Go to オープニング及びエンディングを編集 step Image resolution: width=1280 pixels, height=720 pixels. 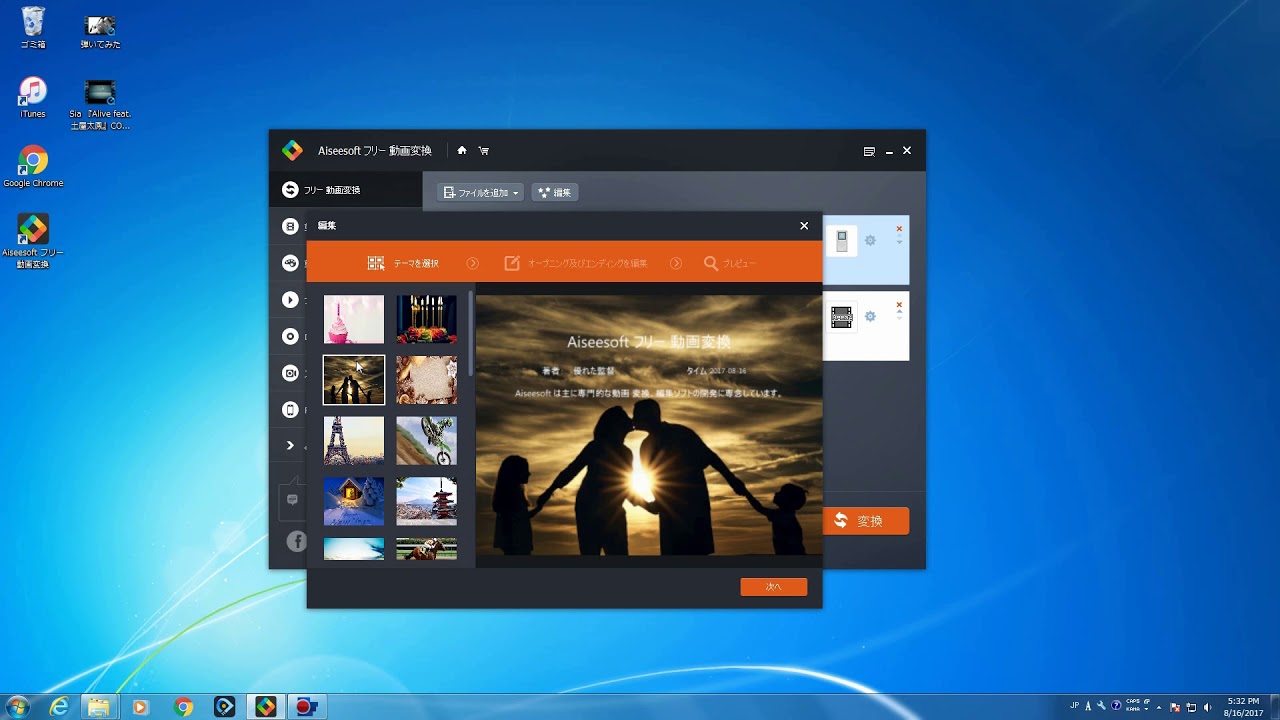tap(576, 263)
